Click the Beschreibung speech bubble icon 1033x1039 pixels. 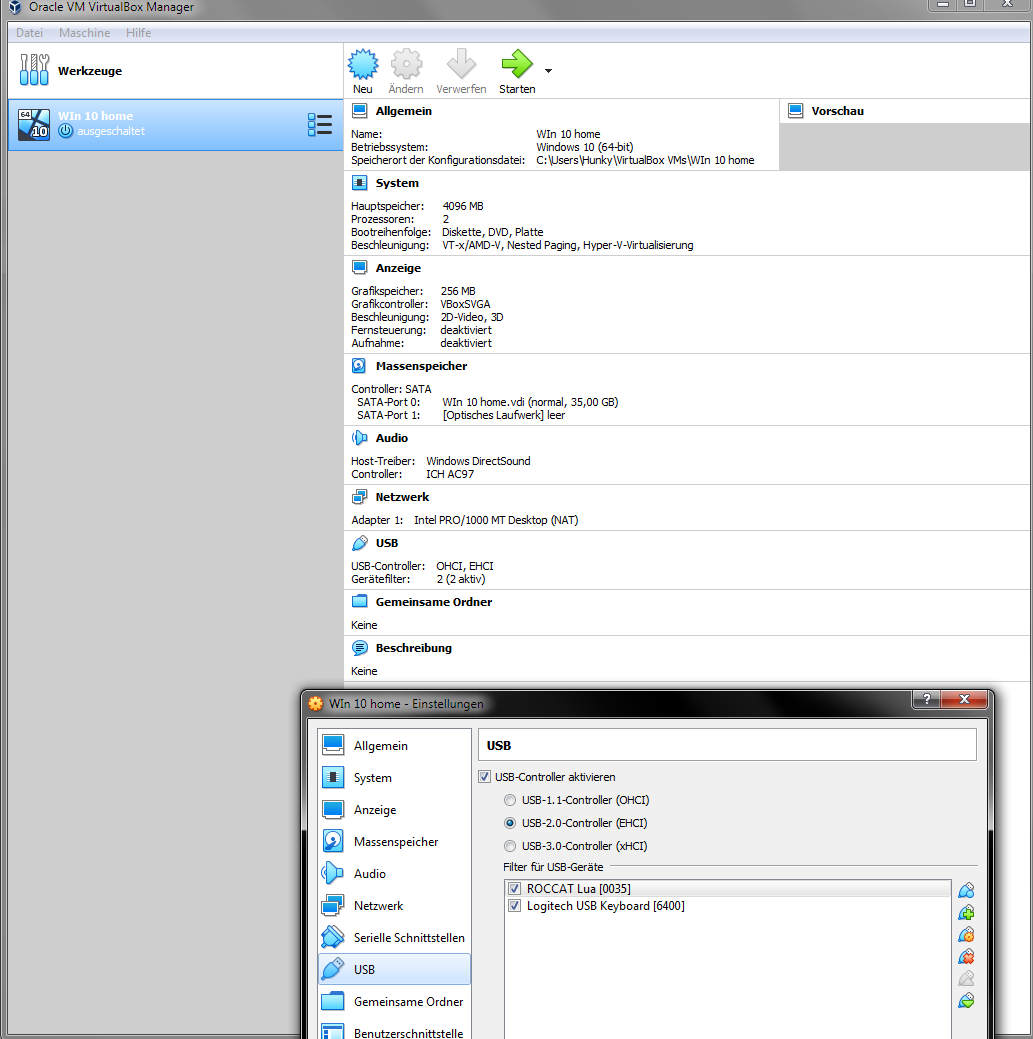coord(359,648)
